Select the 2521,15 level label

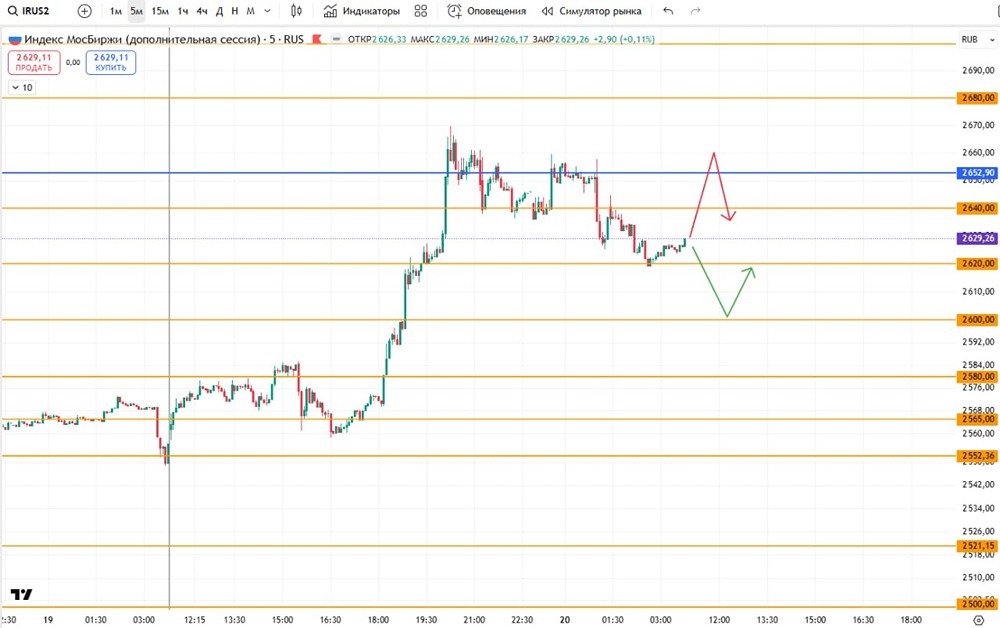[978, 546]
